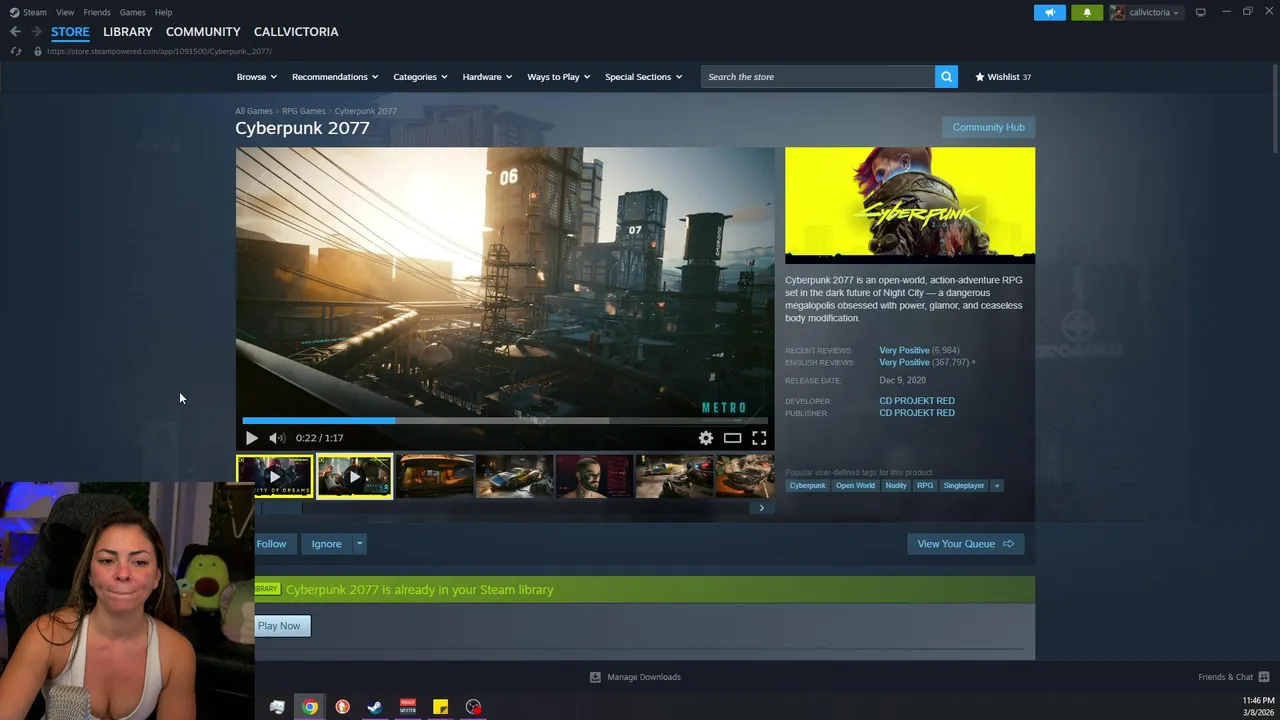Open the View menu
Viewport: 1280px width, 720px height.
(x=65, y=12)
